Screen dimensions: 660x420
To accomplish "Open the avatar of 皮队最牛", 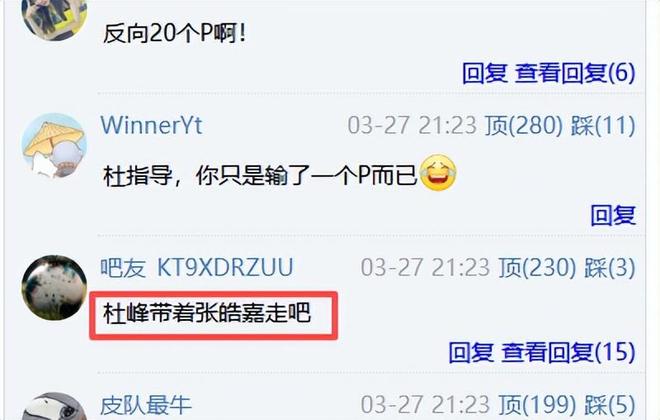I will click(x=54, y=407).
